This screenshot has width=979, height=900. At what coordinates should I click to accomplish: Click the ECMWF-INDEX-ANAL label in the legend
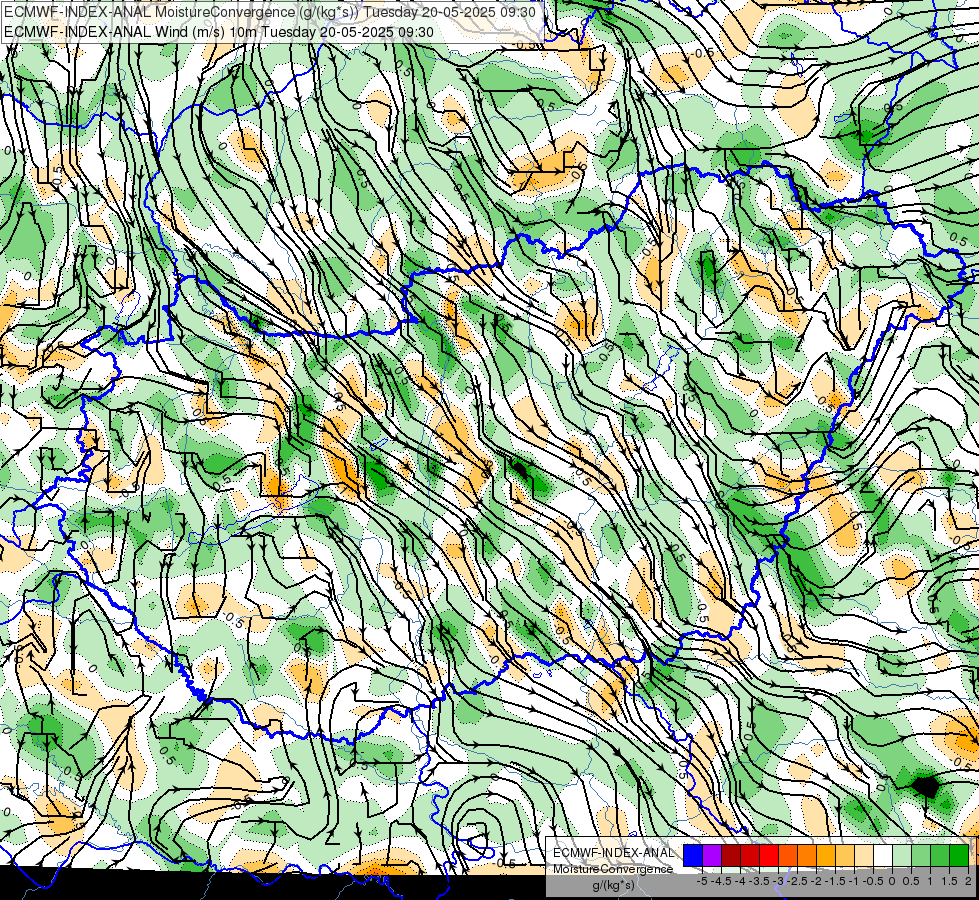(613, 853)
